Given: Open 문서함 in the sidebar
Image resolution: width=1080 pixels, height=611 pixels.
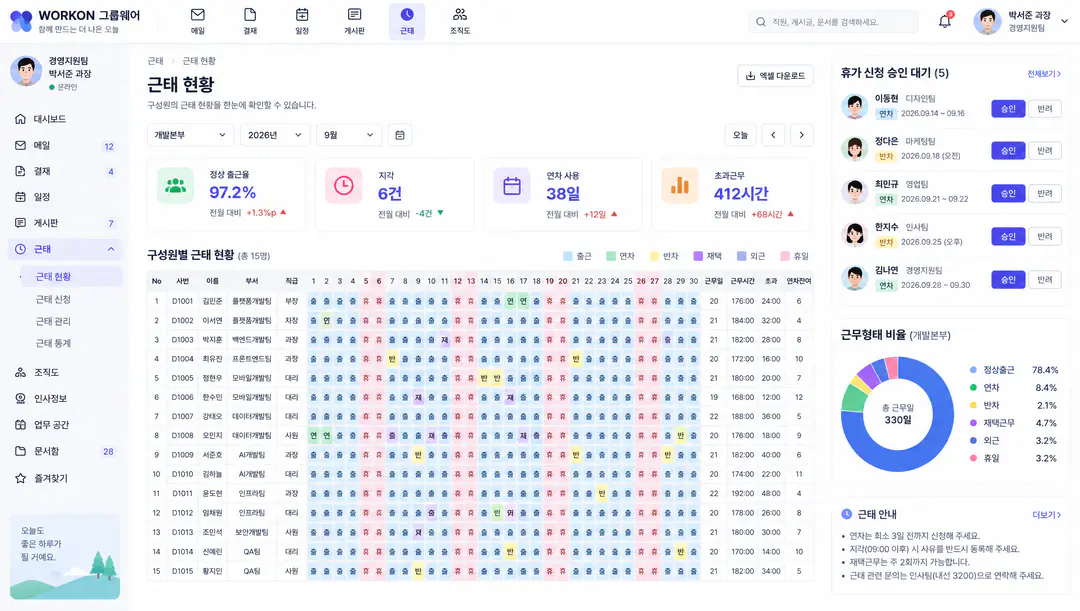Looking at the screenshot, I should 65,451.
